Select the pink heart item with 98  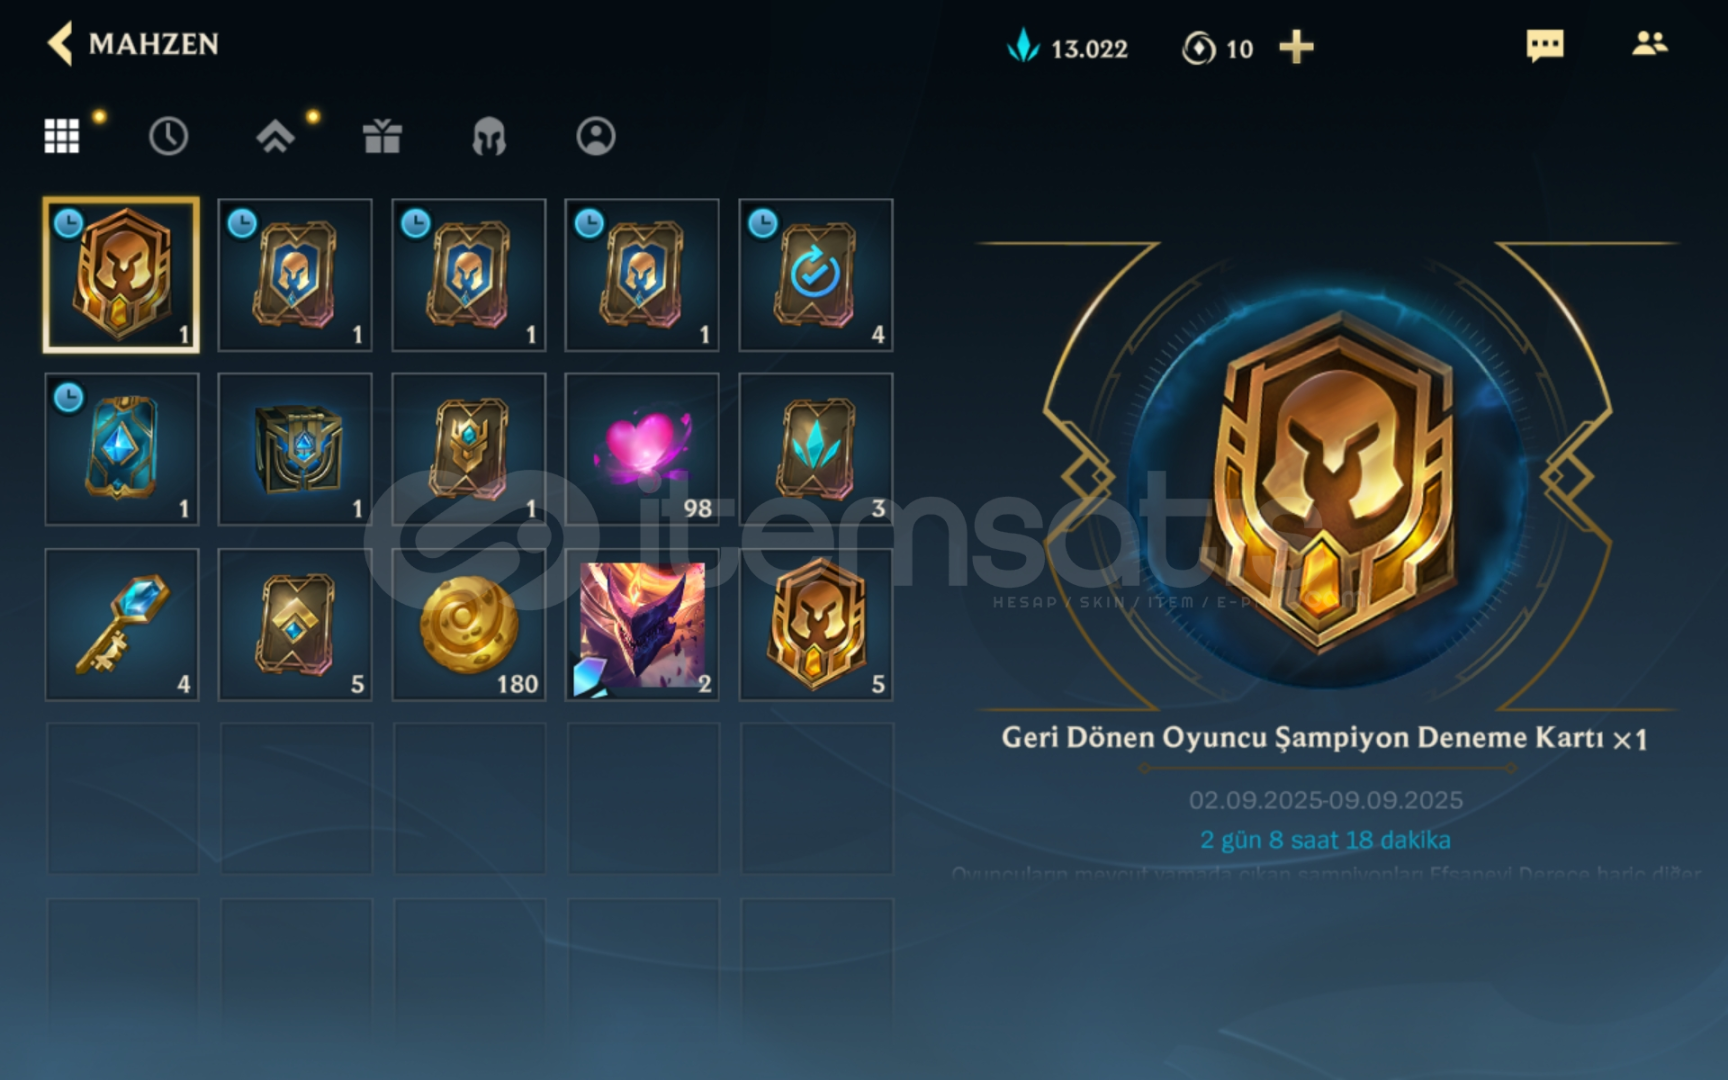coord(642,449)
